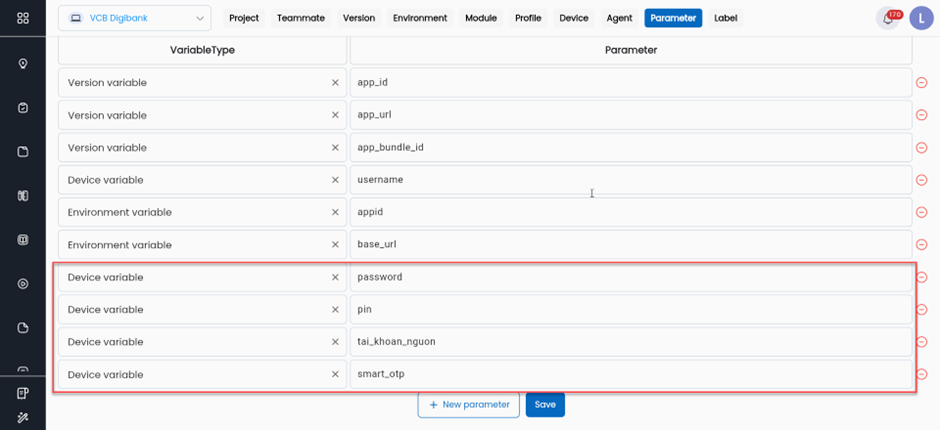This screenshot has width=940, height=430.
Task: Open the dashboard grid icon in sidebar
Action: (x=23, y=18)
